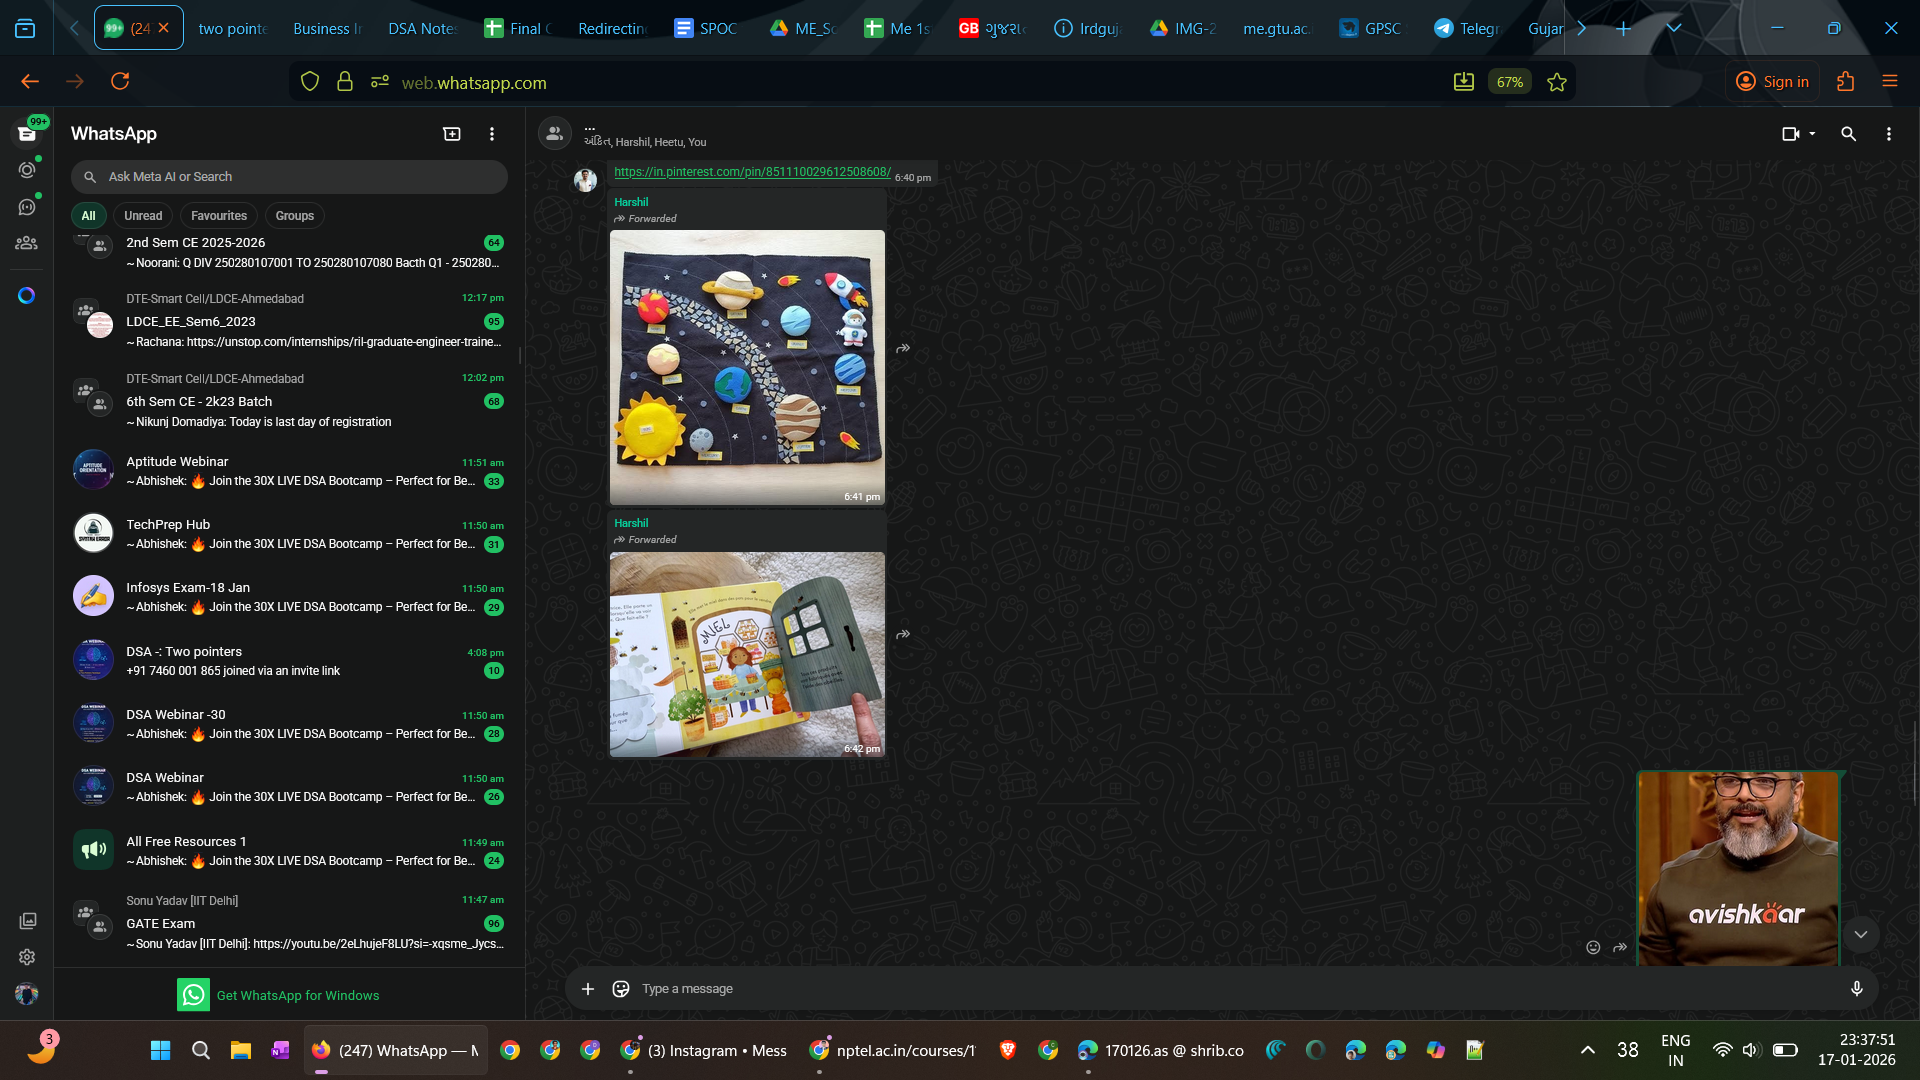Image resolution: width=1920 pixels, height=1080 pixels.
Task: Open the Pinterest pin link
Action: point(752,172)
